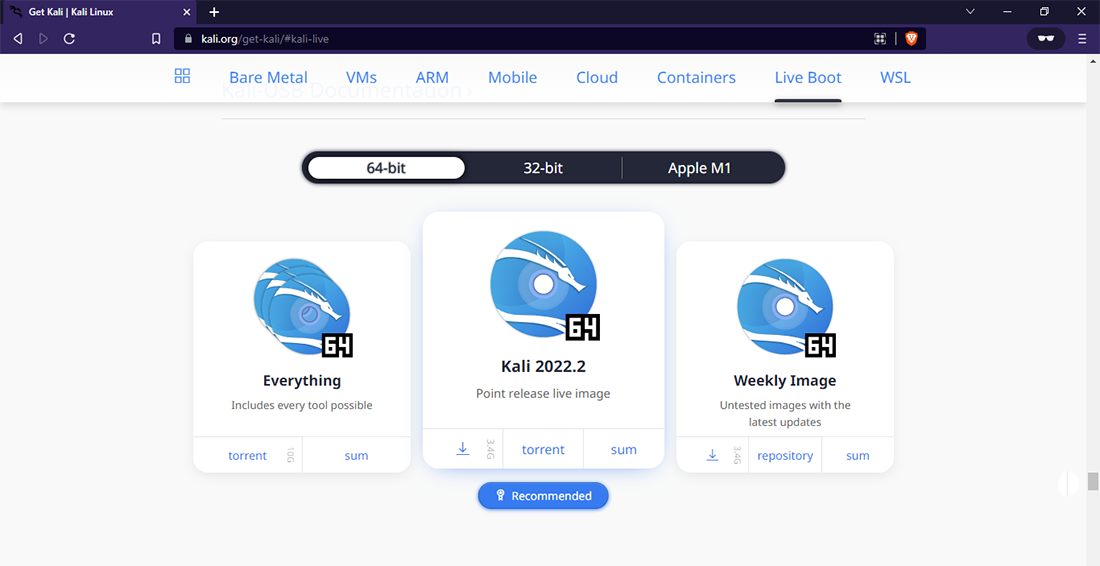
Task: Open the browser hamburger menu
Action: (1082, 39)
